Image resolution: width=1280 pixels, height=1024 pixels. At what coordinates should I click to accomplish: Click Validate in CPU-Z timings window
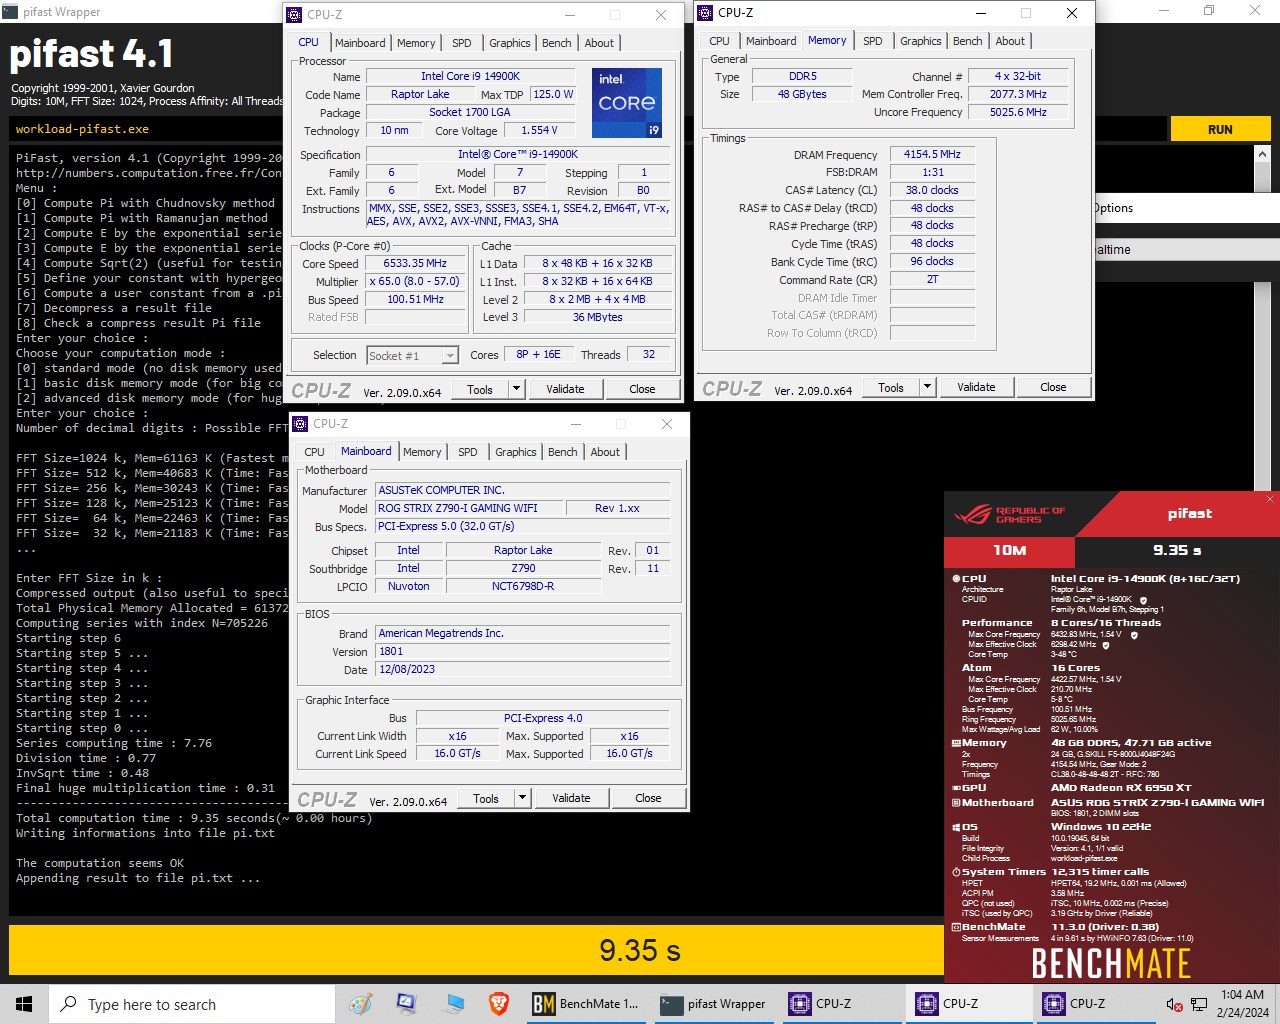976,387
